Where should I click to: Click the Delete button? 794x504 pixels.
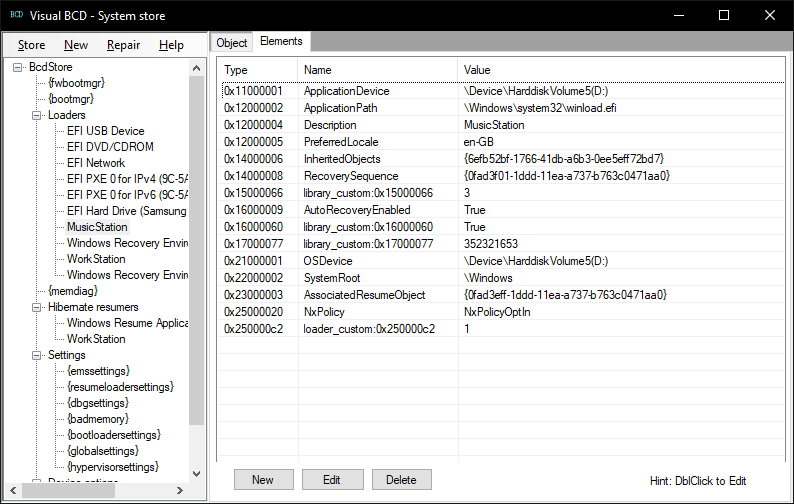[402, 480]
